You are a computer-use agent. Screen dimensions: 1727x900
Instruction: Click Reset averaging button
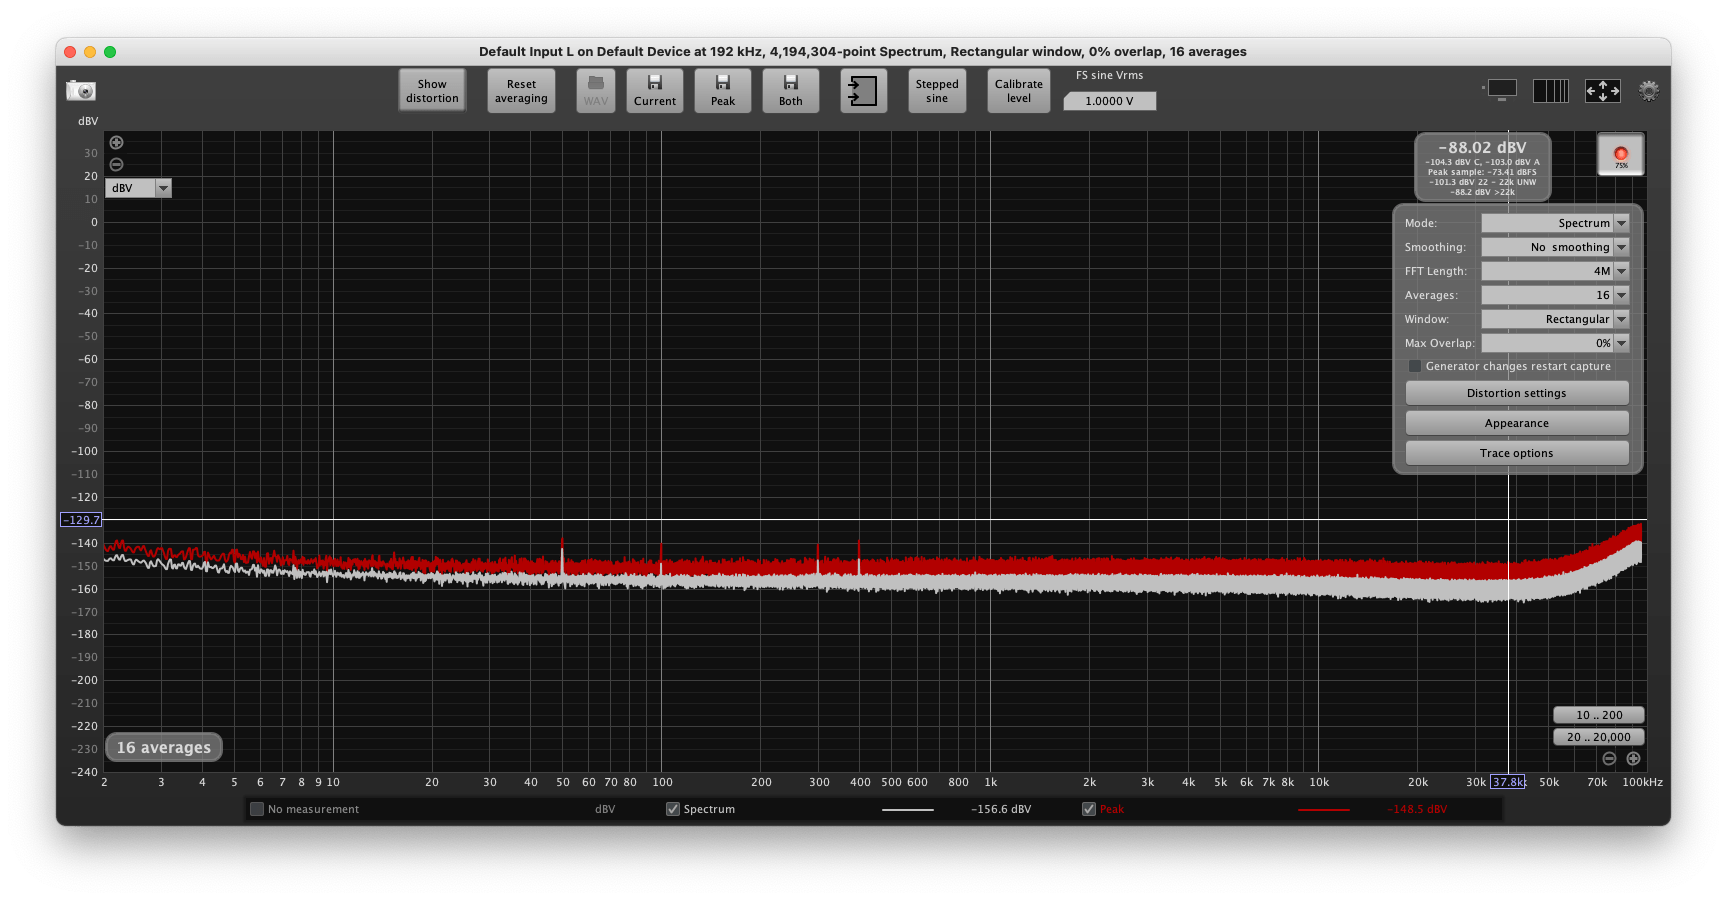[x=521, y=91]
